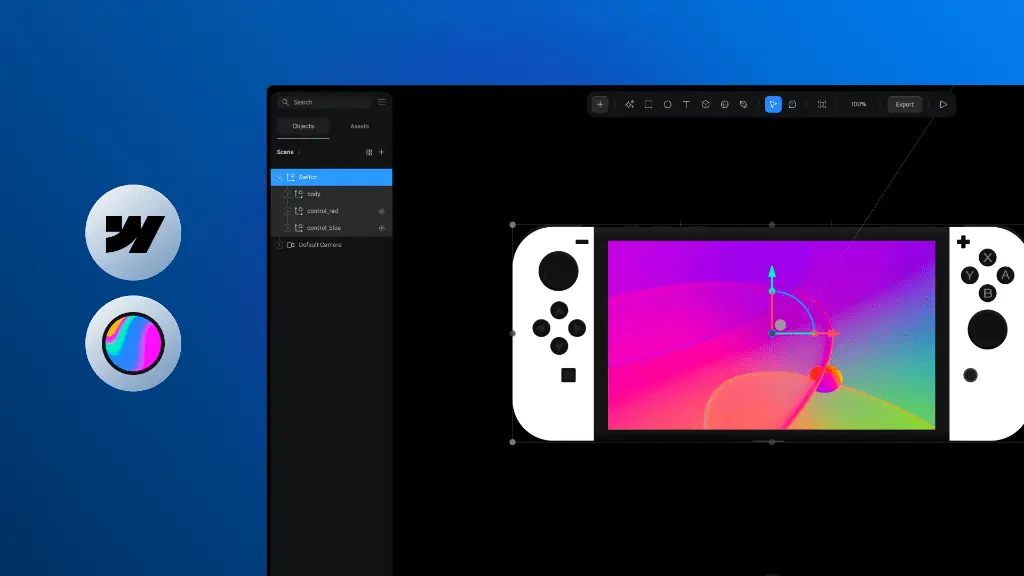Select the body layer

332,194
